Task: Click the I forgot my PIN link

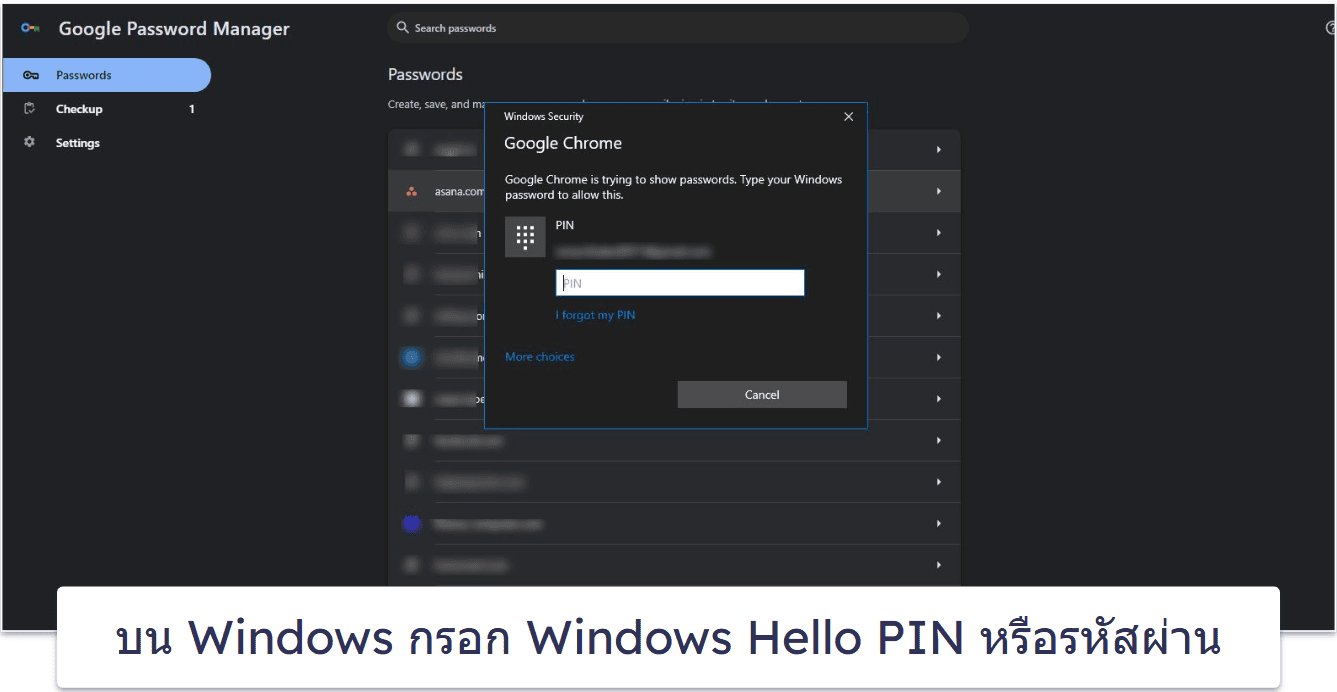Action: 595,315
